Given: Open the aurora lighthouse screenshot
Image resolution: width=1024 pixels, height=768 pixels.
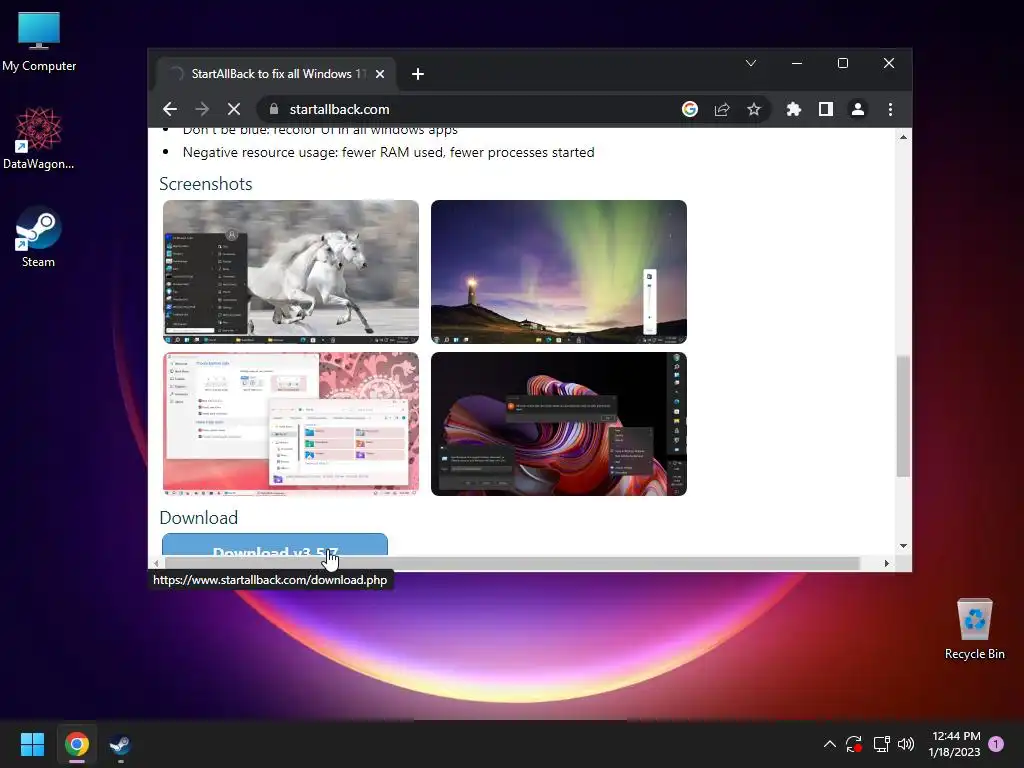Looking at the screenshot, I should click(559, 272).
